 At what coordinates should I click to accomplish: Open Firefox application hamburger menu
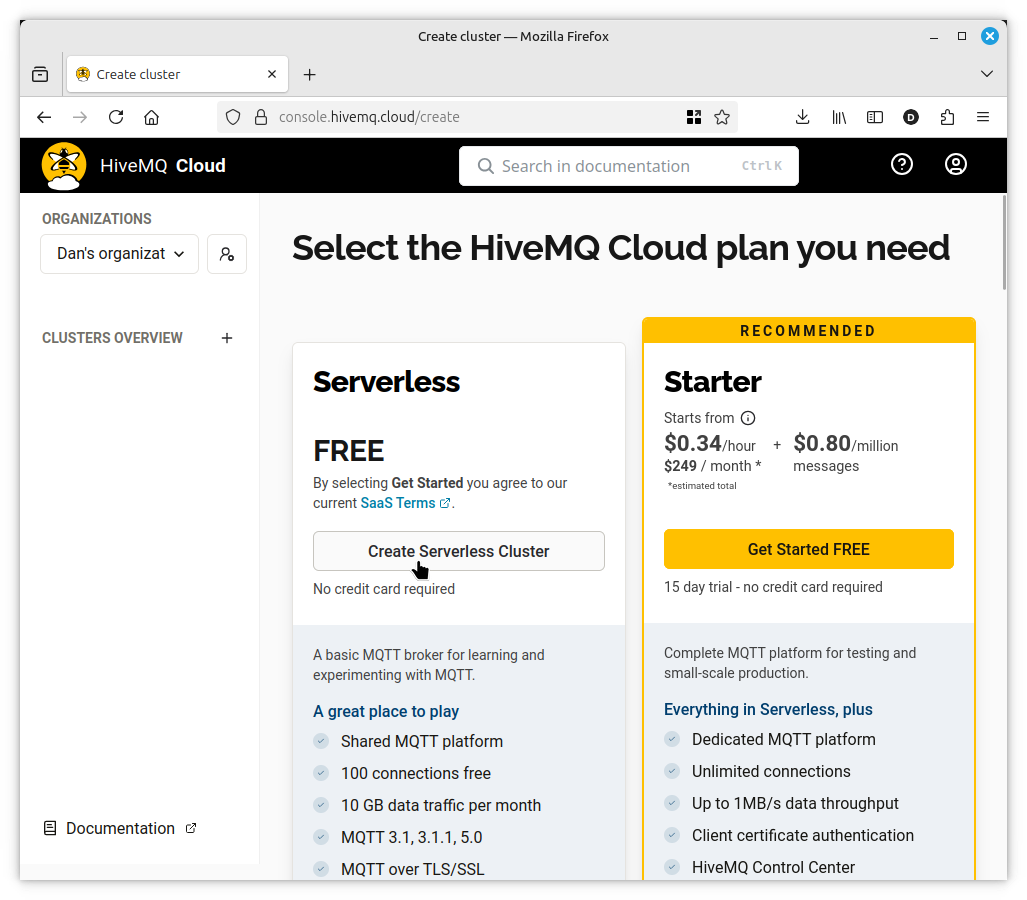coord(983,117)
